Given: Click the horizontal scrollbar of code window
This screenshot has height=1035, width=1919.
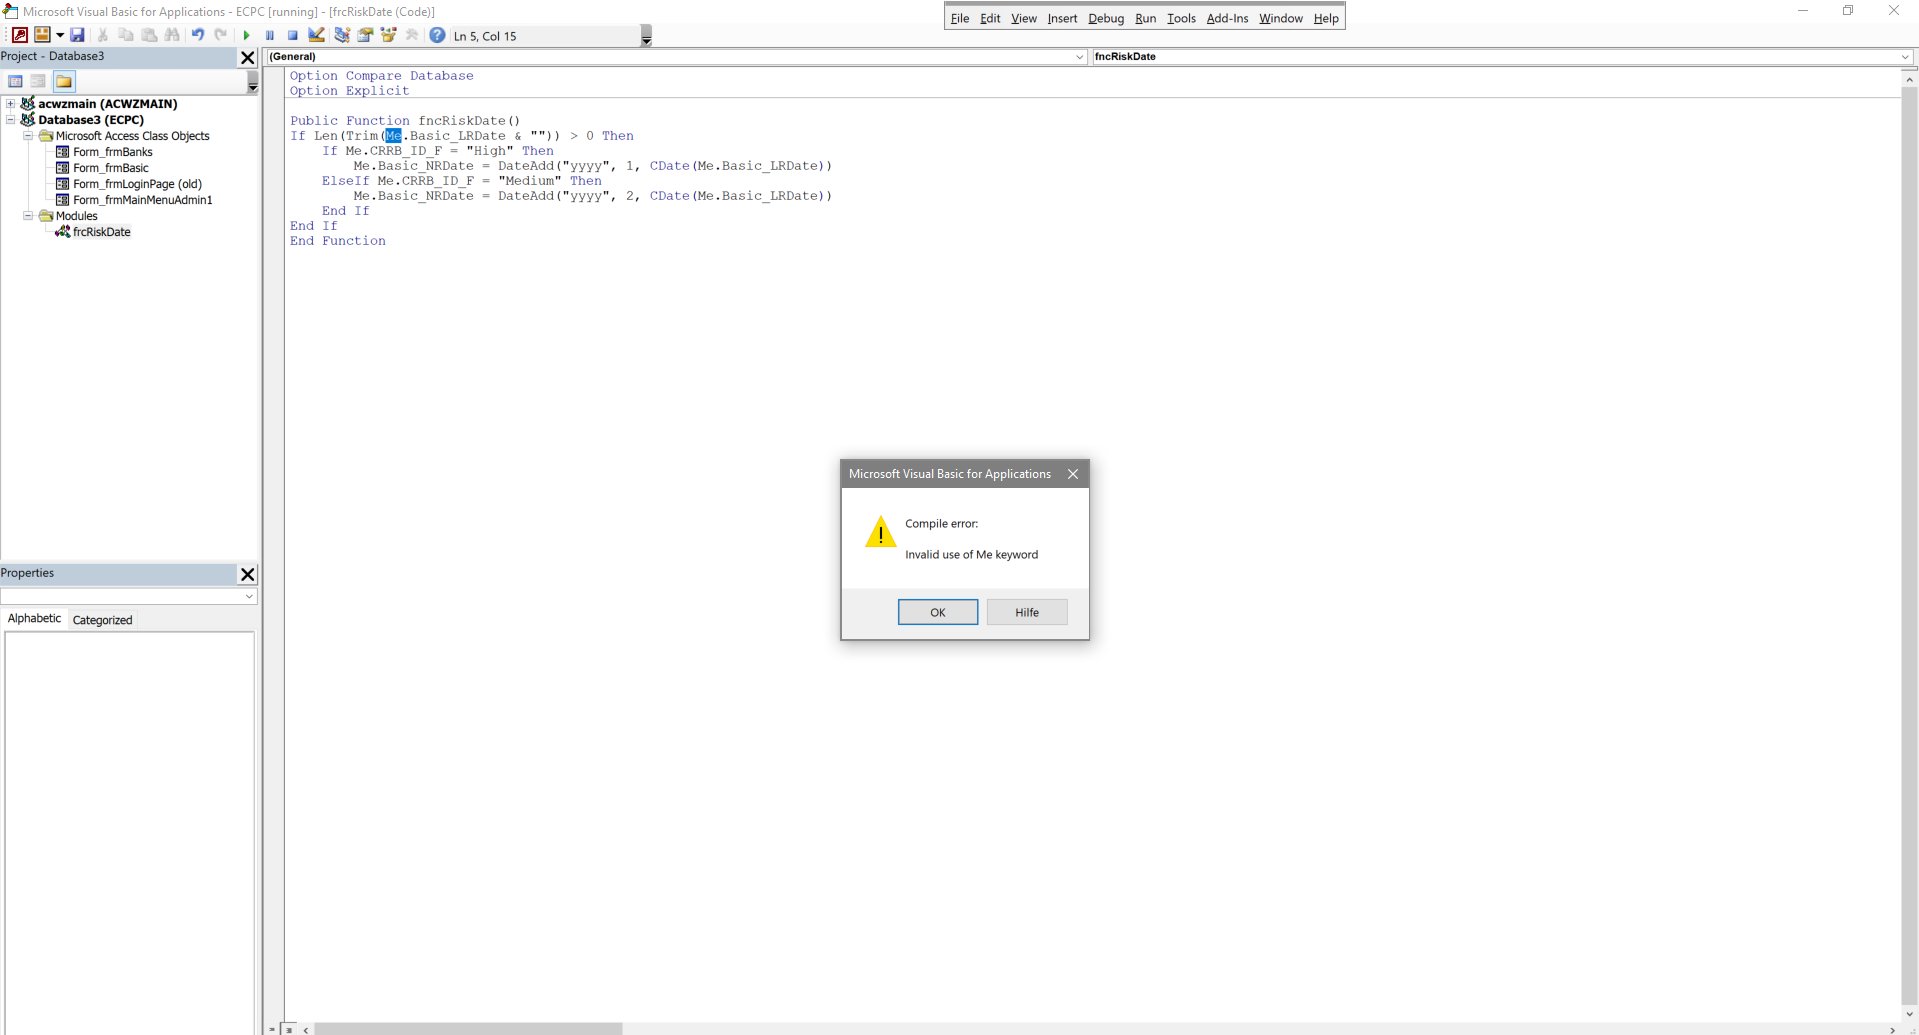Looking at the screenshot, I should coord(468,1029).
